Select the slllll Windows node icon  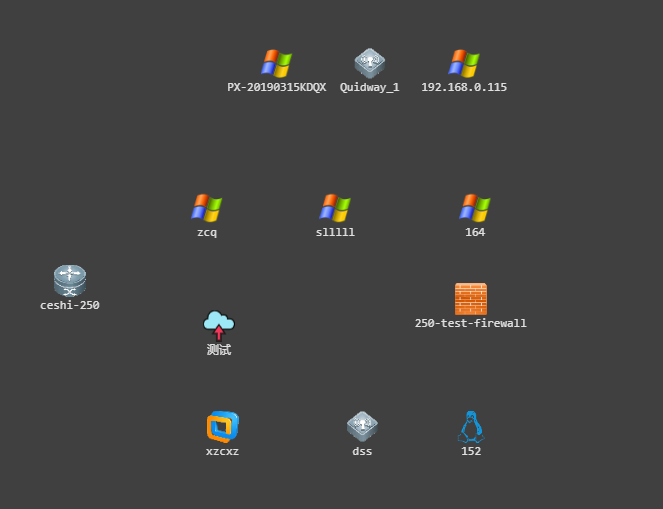click(335, 208)
